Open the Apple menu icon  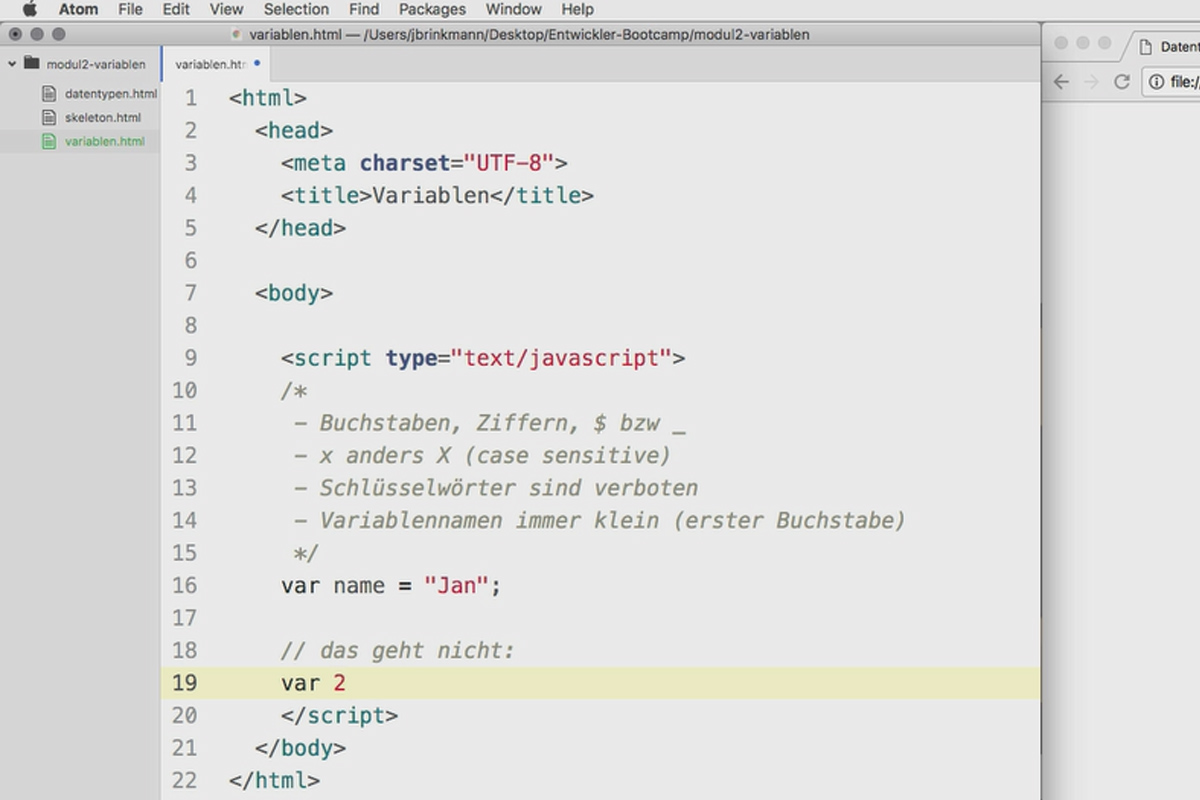click(30, 10)
